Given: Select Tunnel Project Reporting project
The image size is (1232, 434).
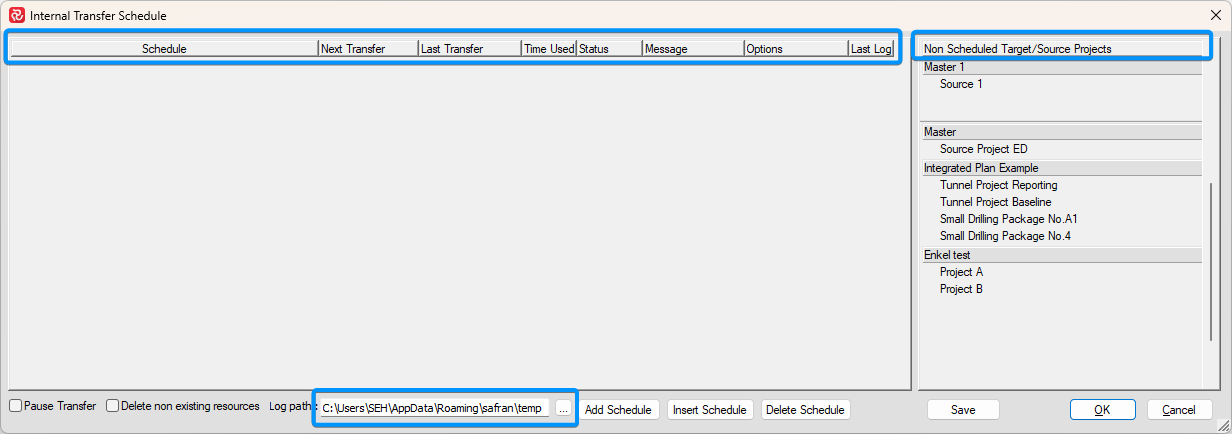Looking at the screenshot, I should click(998, 185).
